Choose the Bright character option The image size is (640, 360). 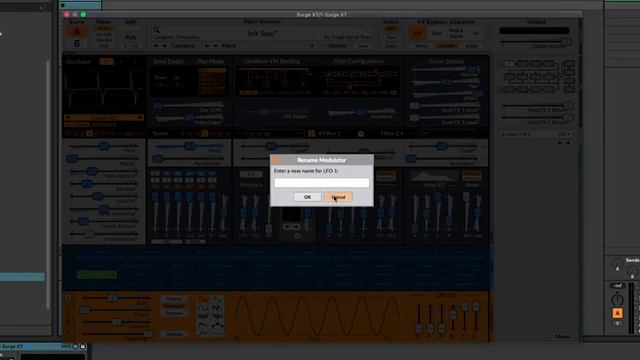coord(471,46)
